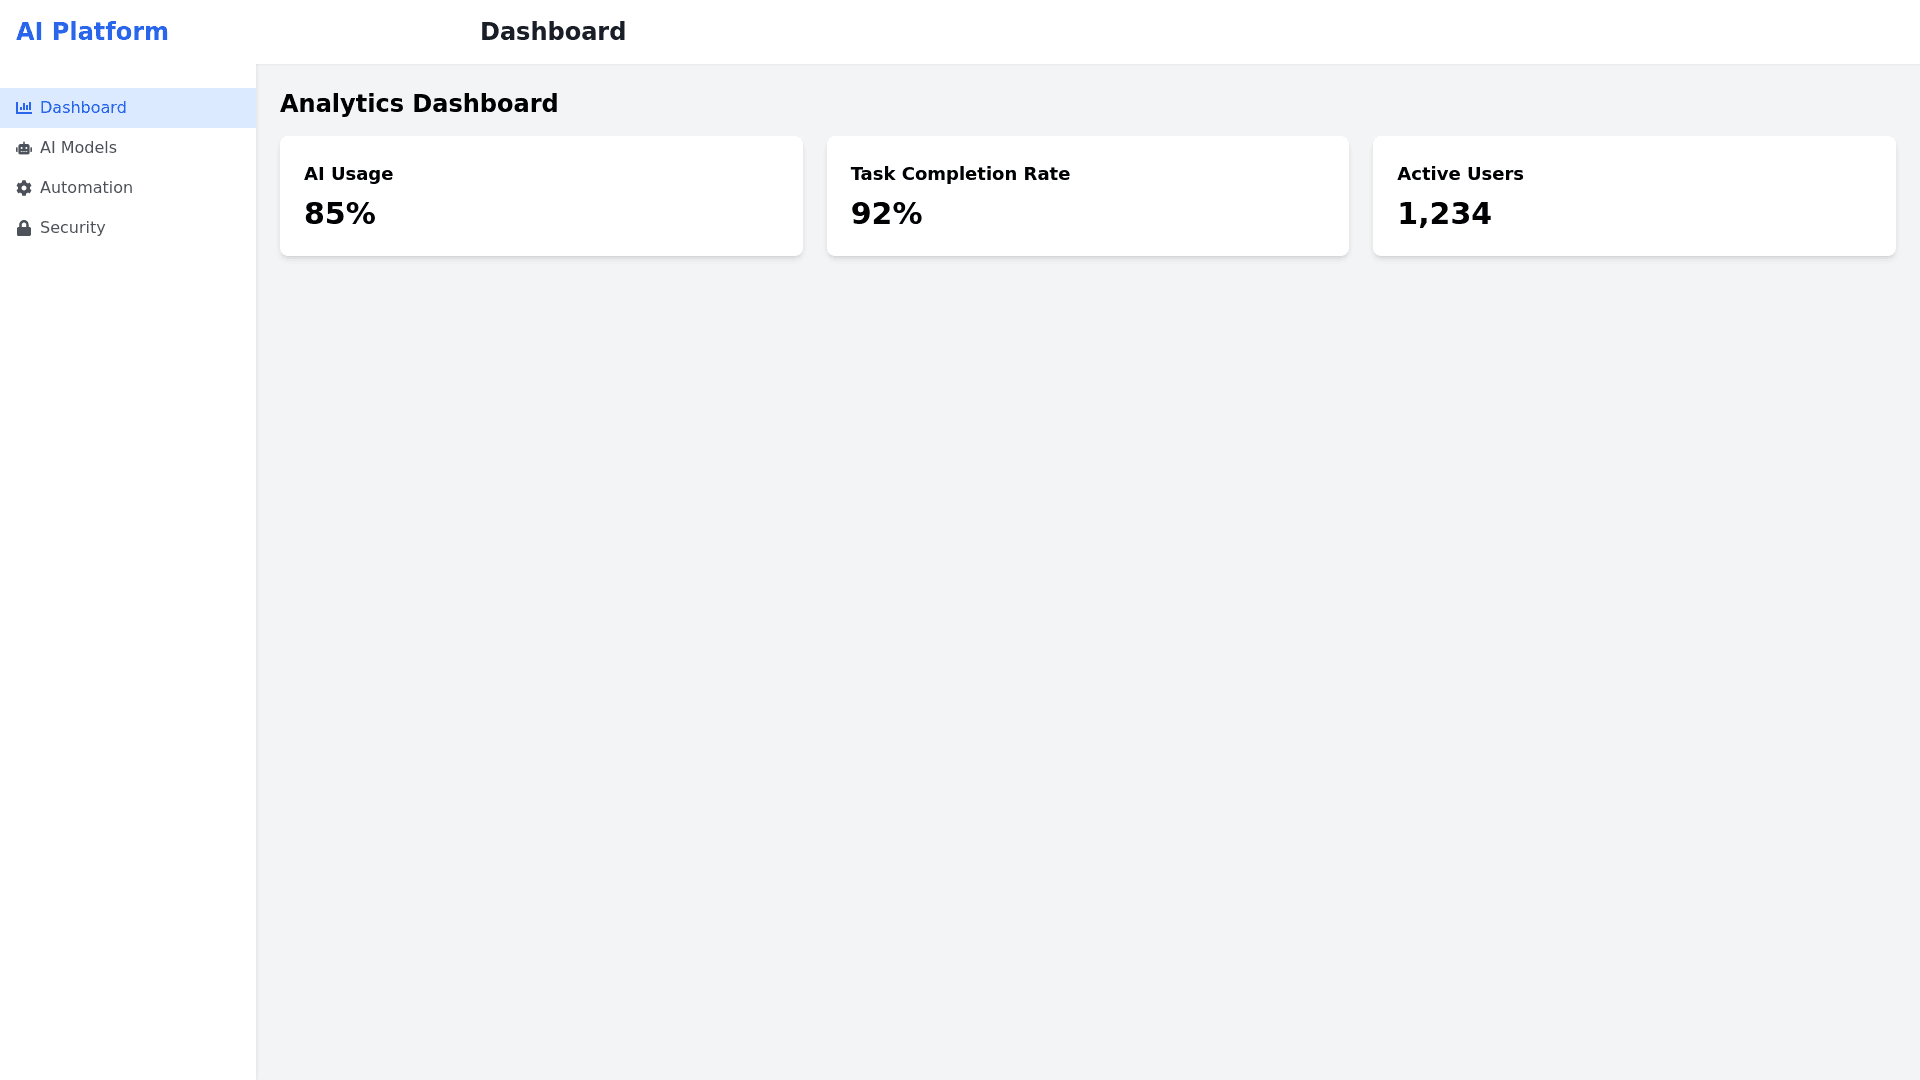Image resolution: width=1920 pixels, height=1080 pixels.
Task: Select the Active Users card title
Action: (1460, 174)
